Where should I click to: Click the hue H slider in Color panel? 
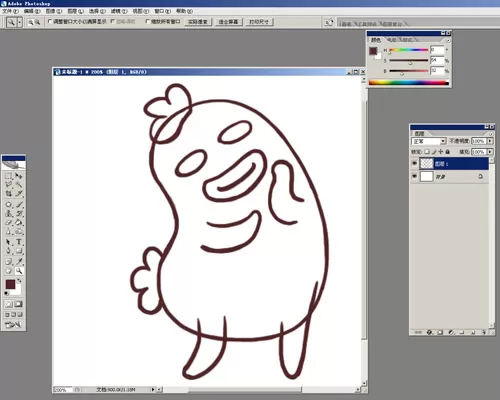point(409,50)
